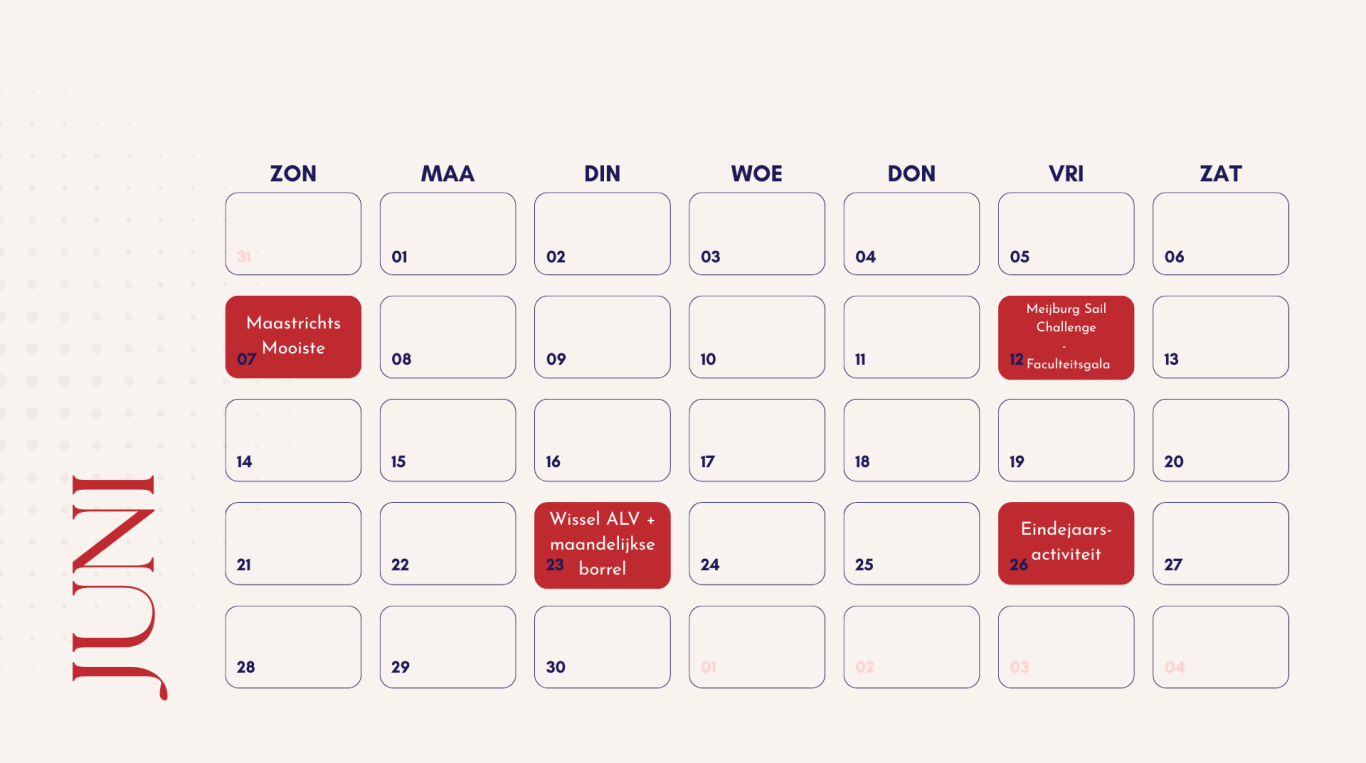Click the JUNI month title
The width and height of the screenshot is (1366, 763).
tap(115, 587)
